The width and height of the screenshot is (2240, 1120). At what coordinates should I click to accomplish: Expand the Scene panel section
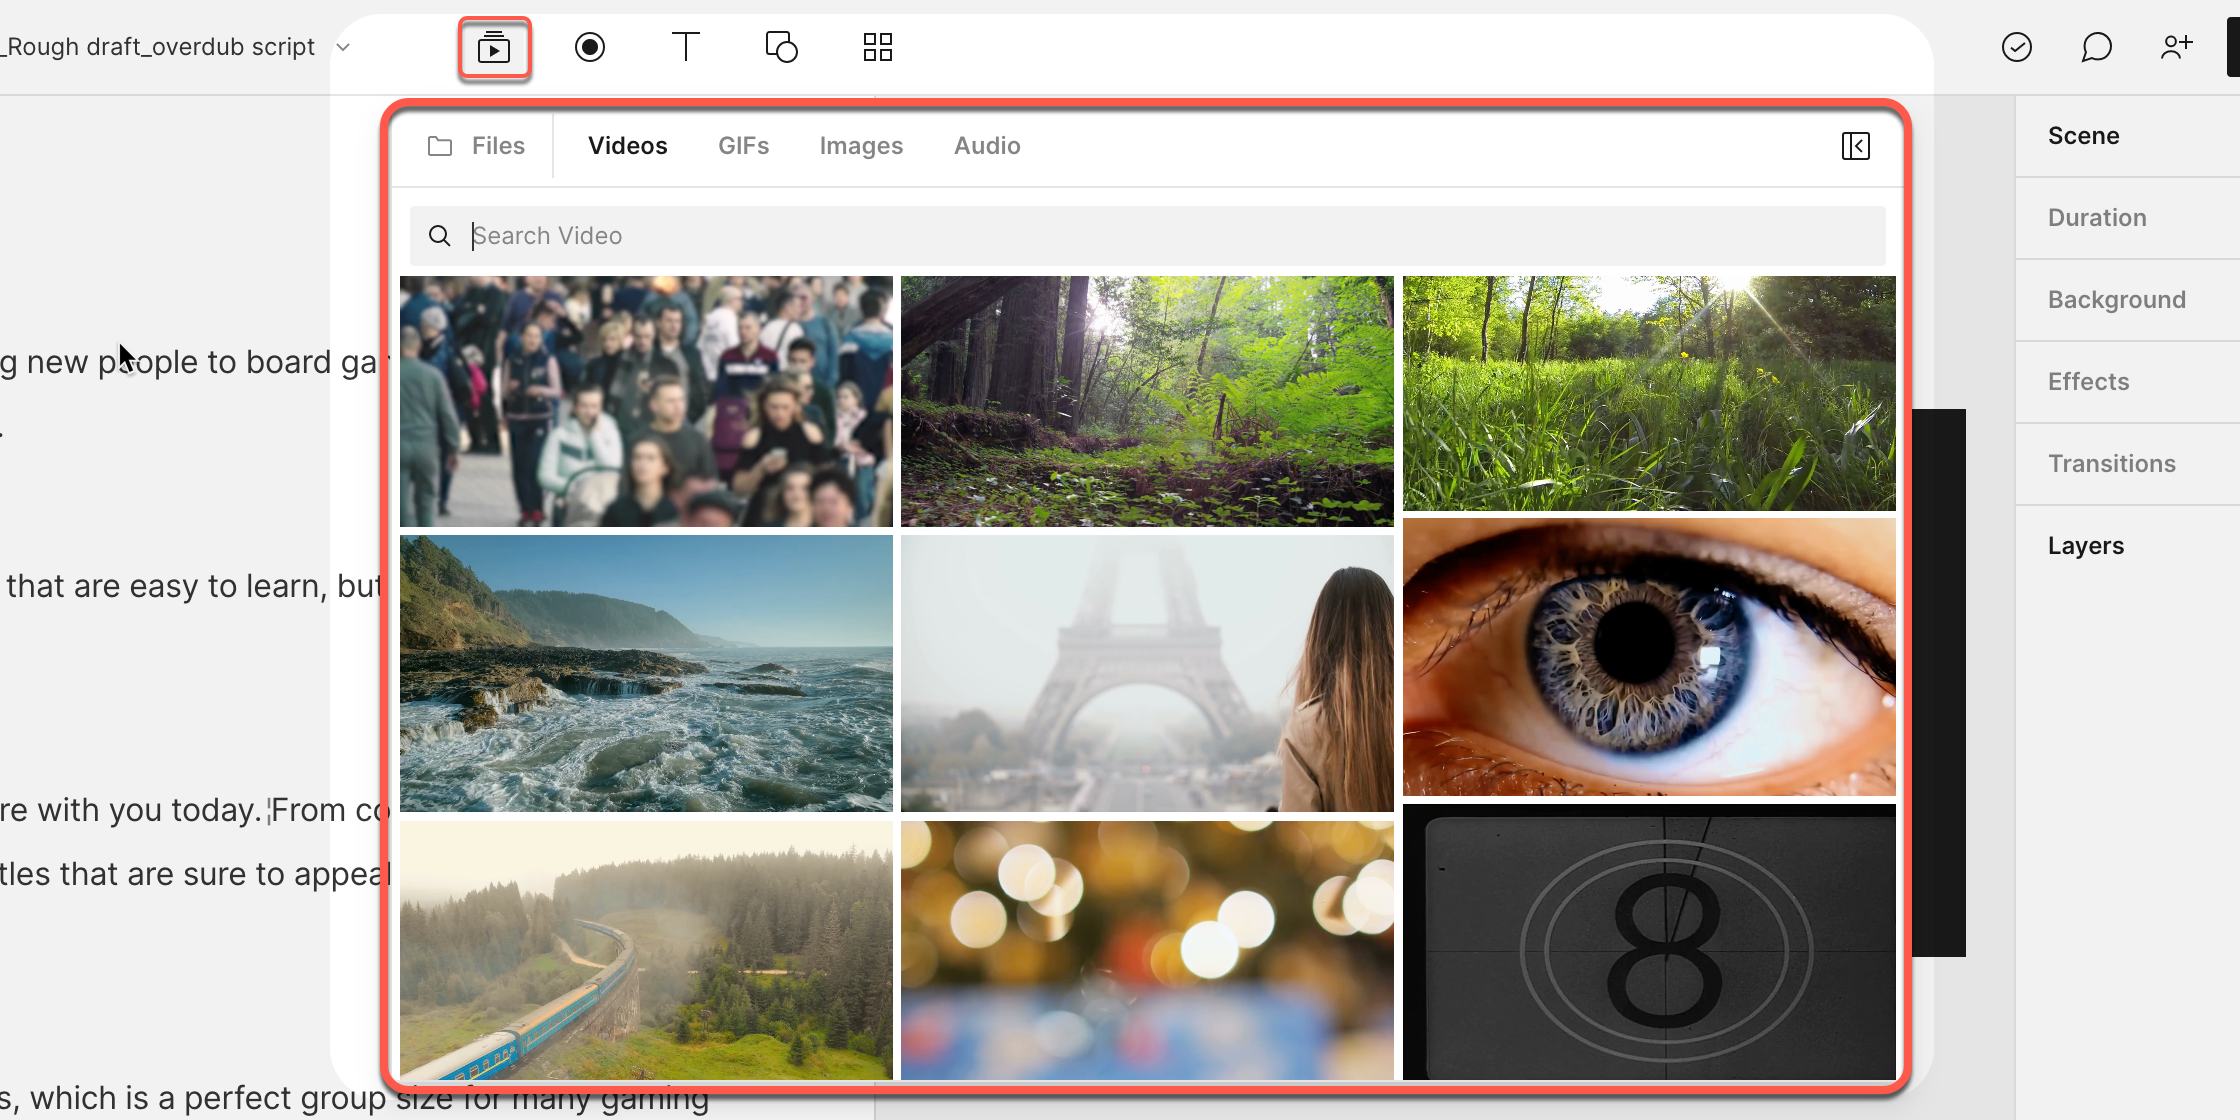[2084, 134]
